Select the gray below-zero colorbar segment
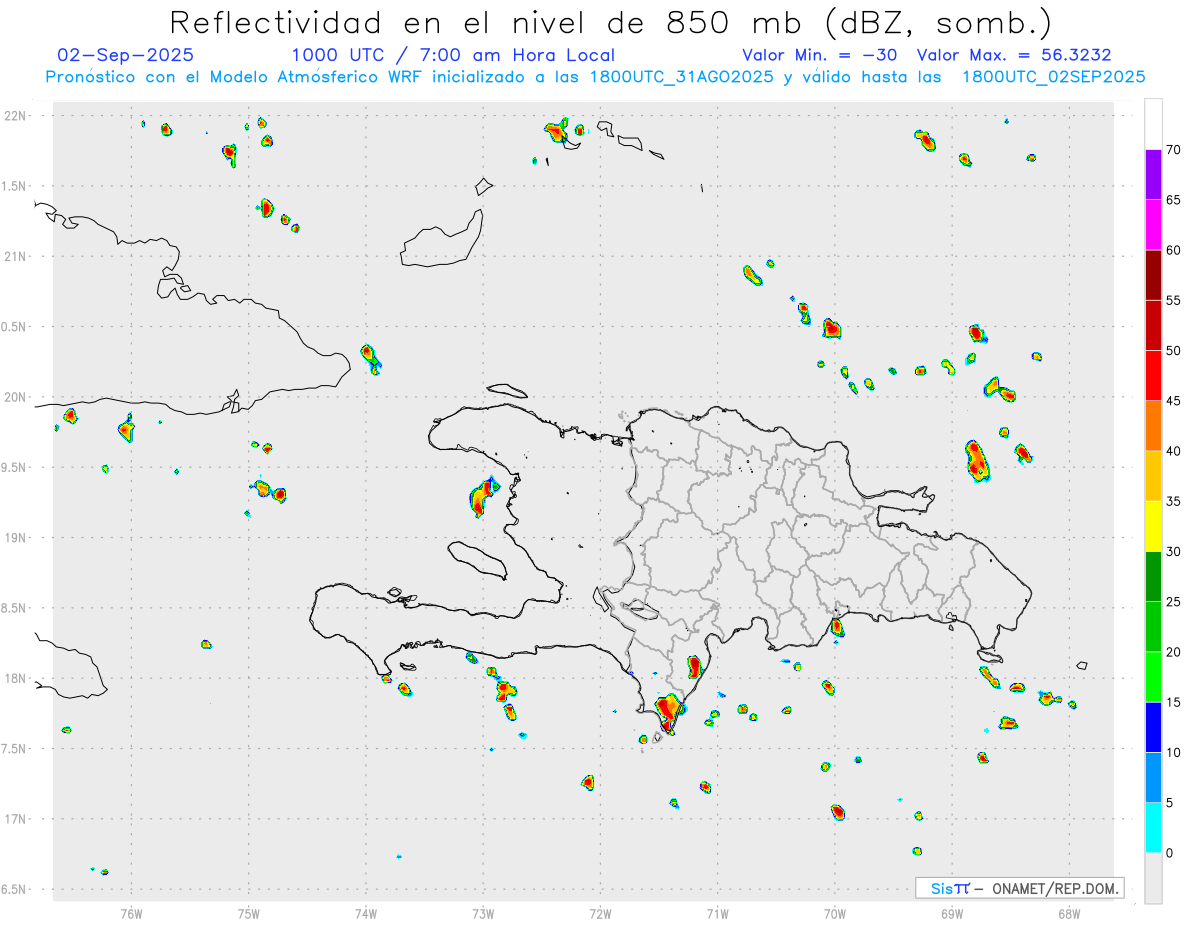Screen dimensions: 1200x927 pyautogui.click(x=1153, y=878)
